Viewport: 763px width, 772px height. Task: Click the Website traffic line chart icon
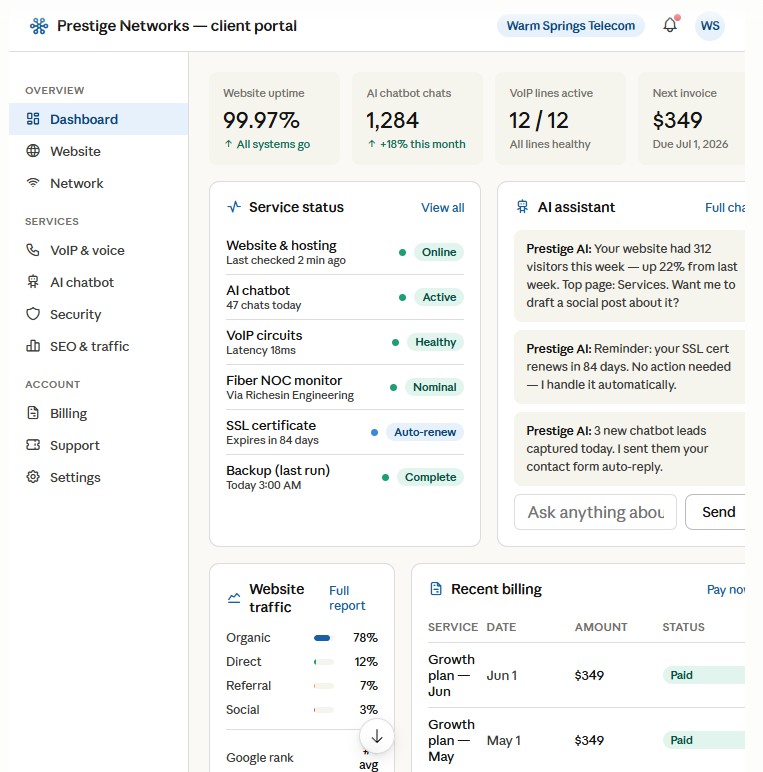point(234,598)
